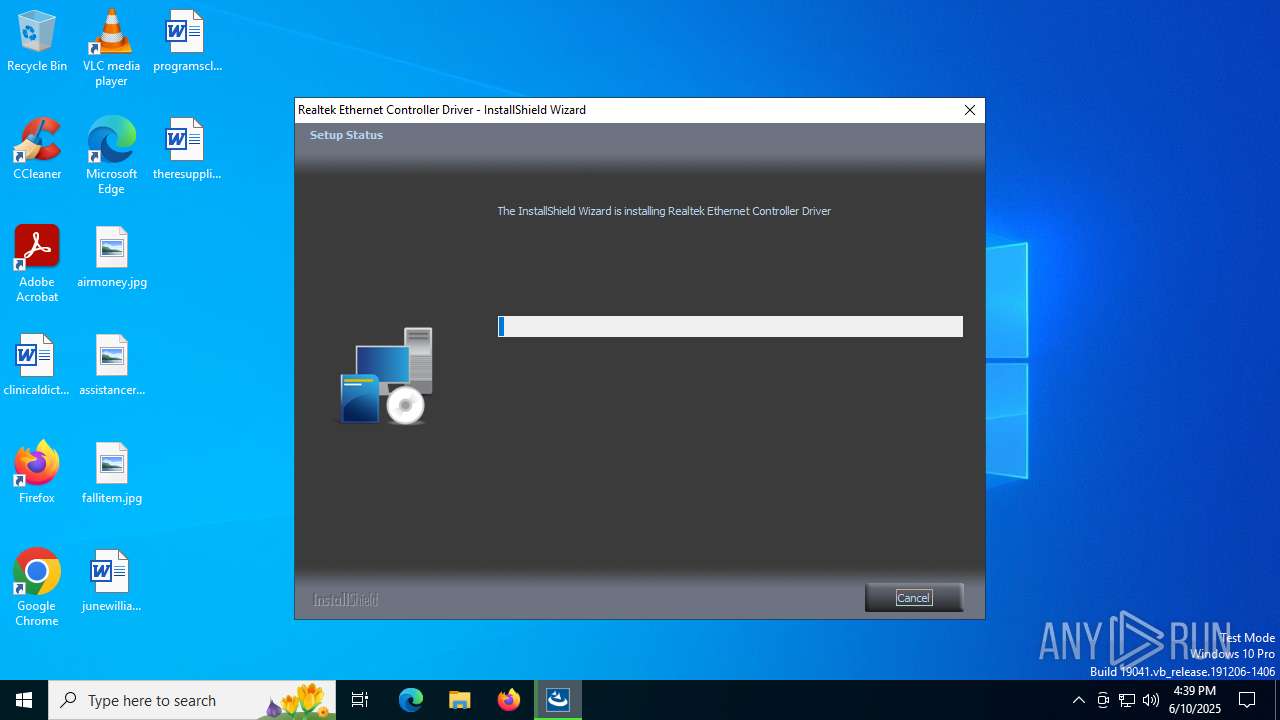
Task: Select the junewillia... Word document
Action: [x=111, y=582]
